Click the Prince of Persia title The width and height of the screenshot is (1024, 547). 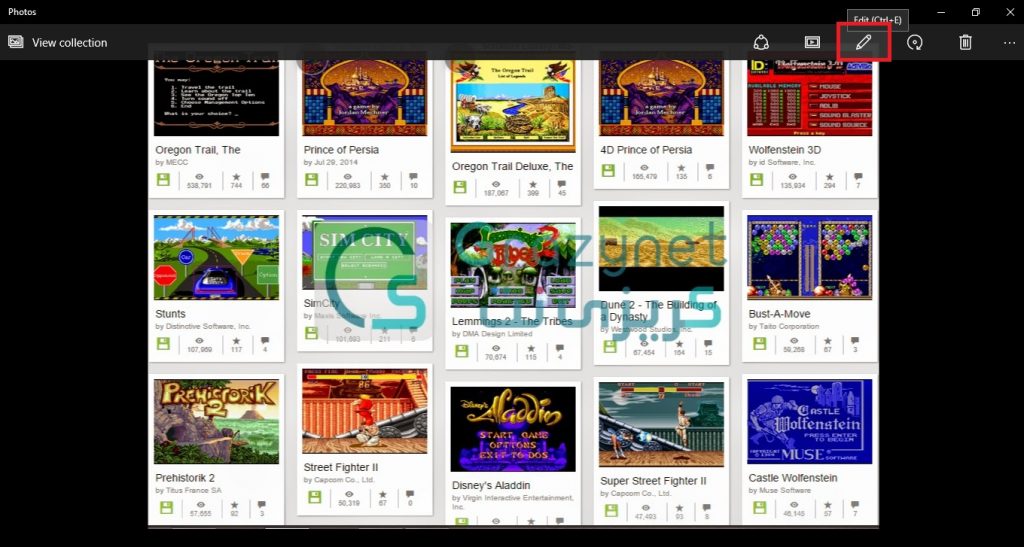pyautogui.click(x=341, y=149)
